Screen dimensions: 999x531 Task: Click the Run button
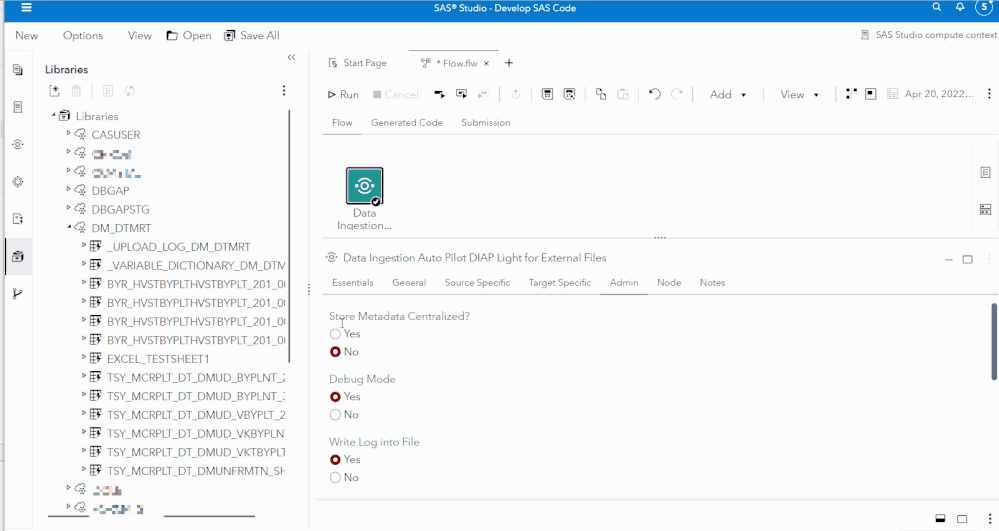(x=343, y=94)
